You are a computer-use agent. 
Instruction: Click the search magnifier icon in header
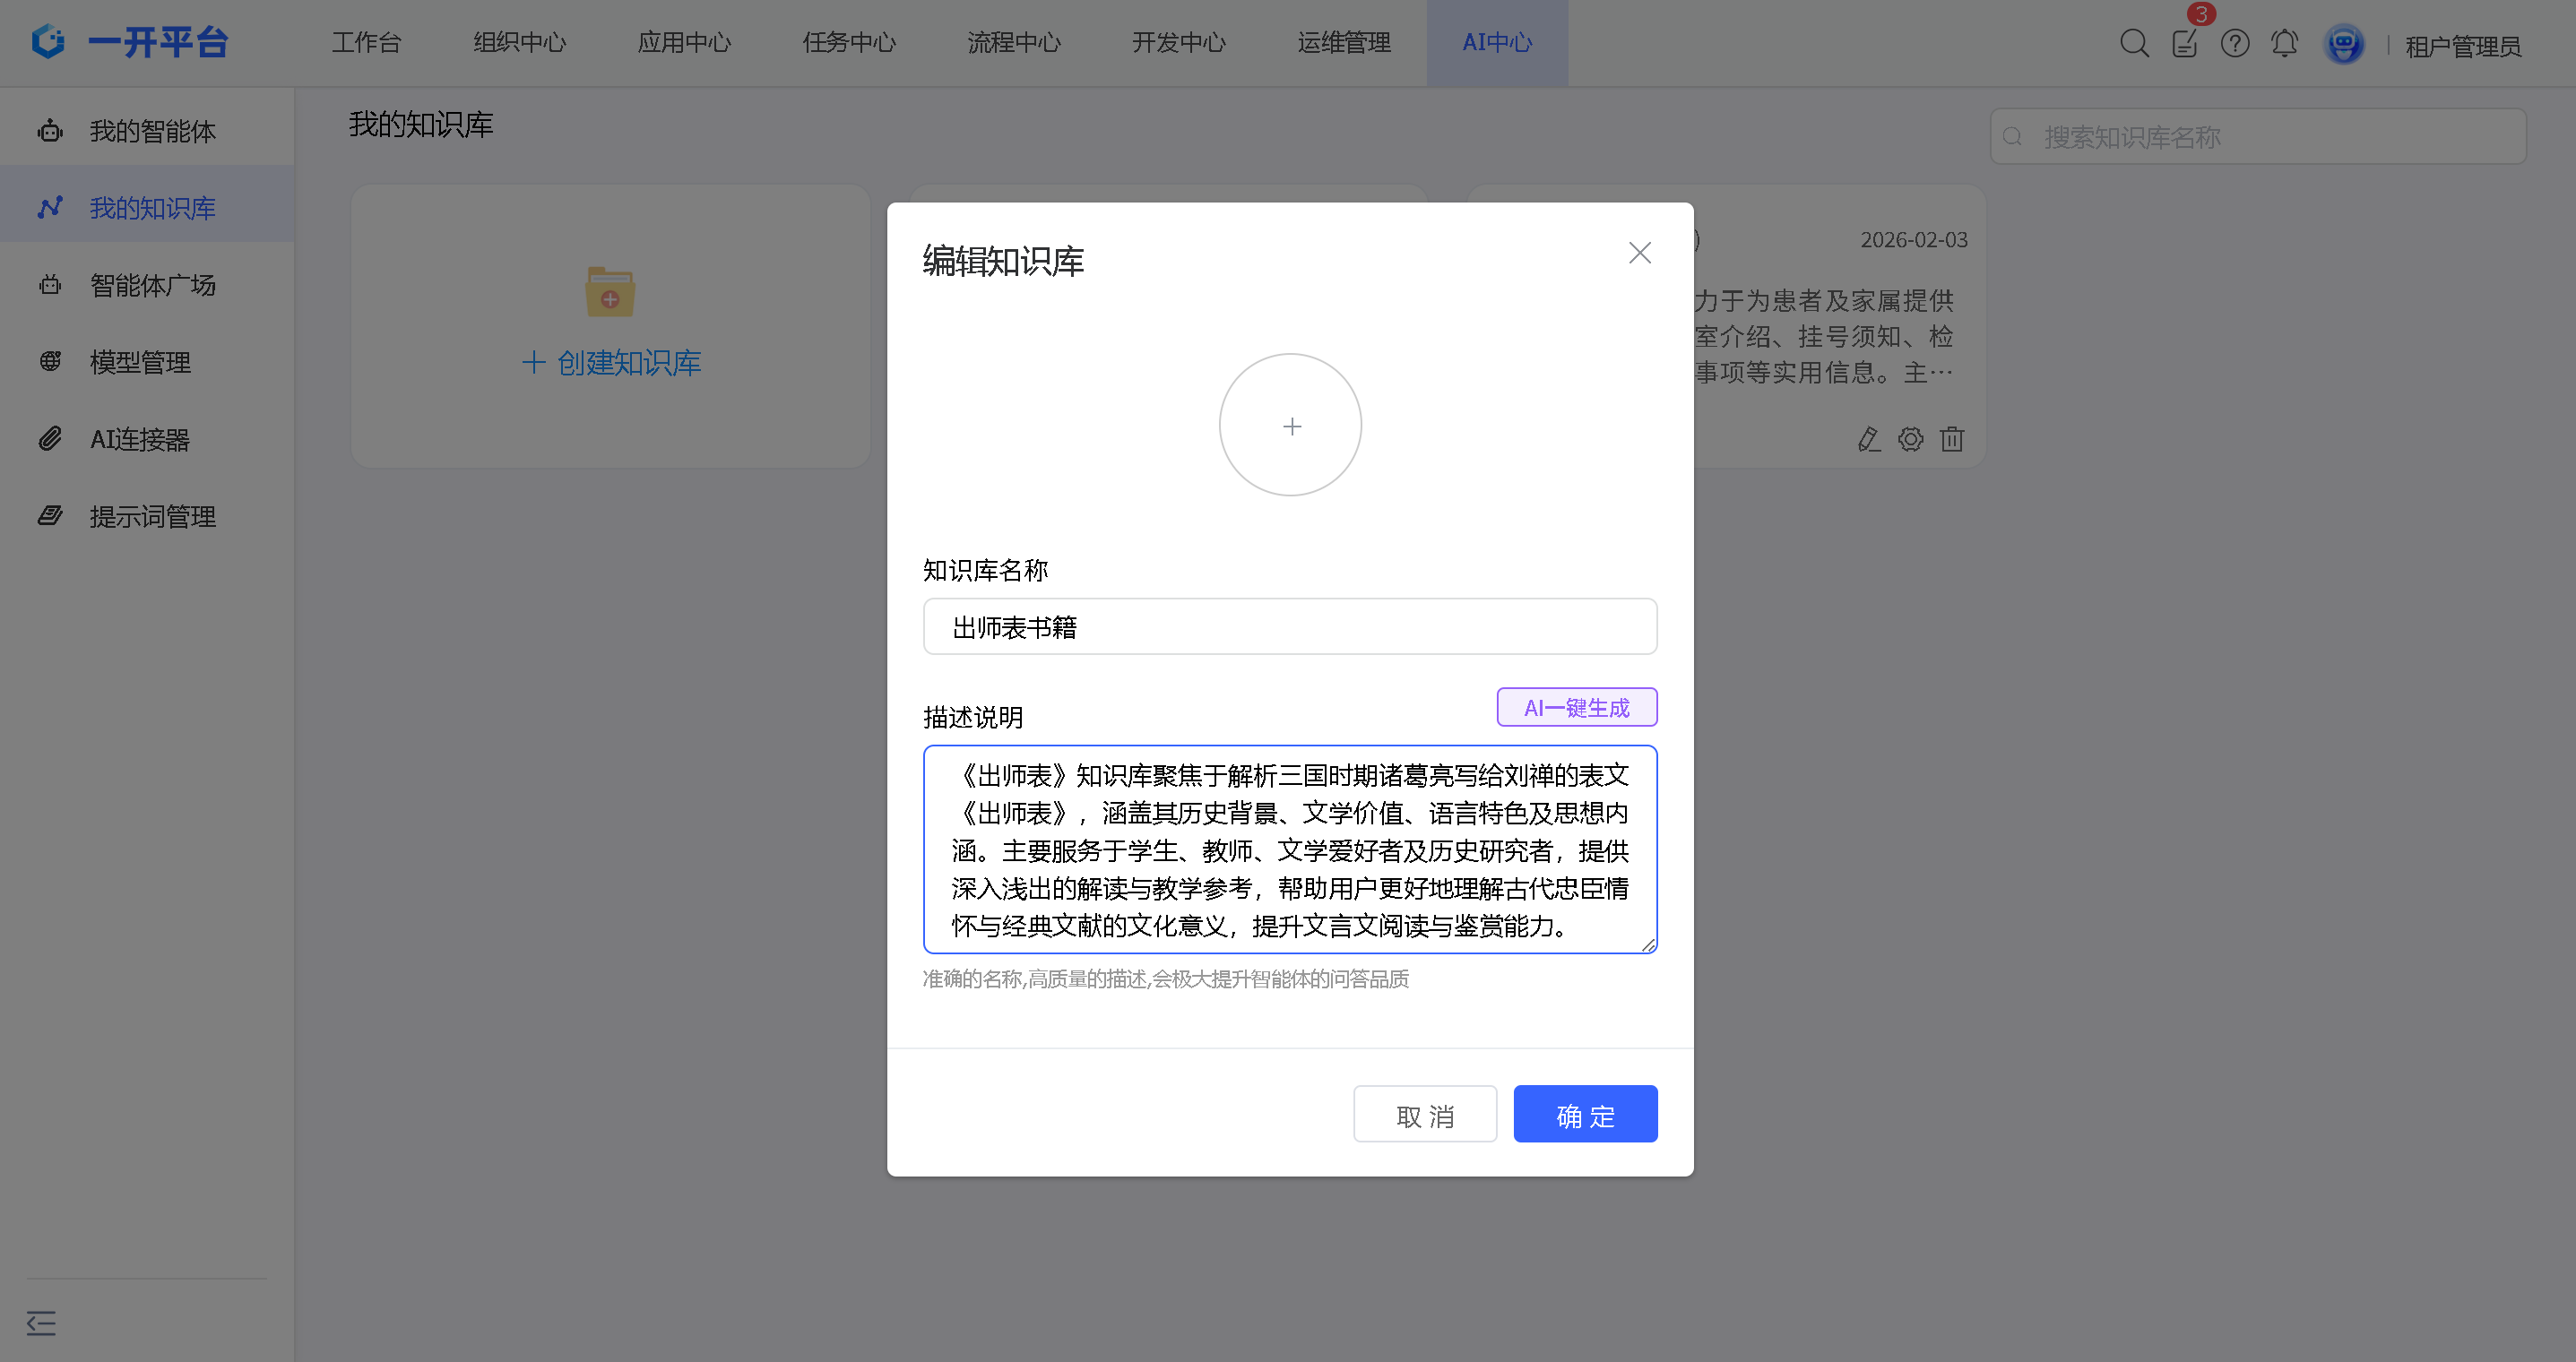pyautogui.click(x=2133, y=43)
